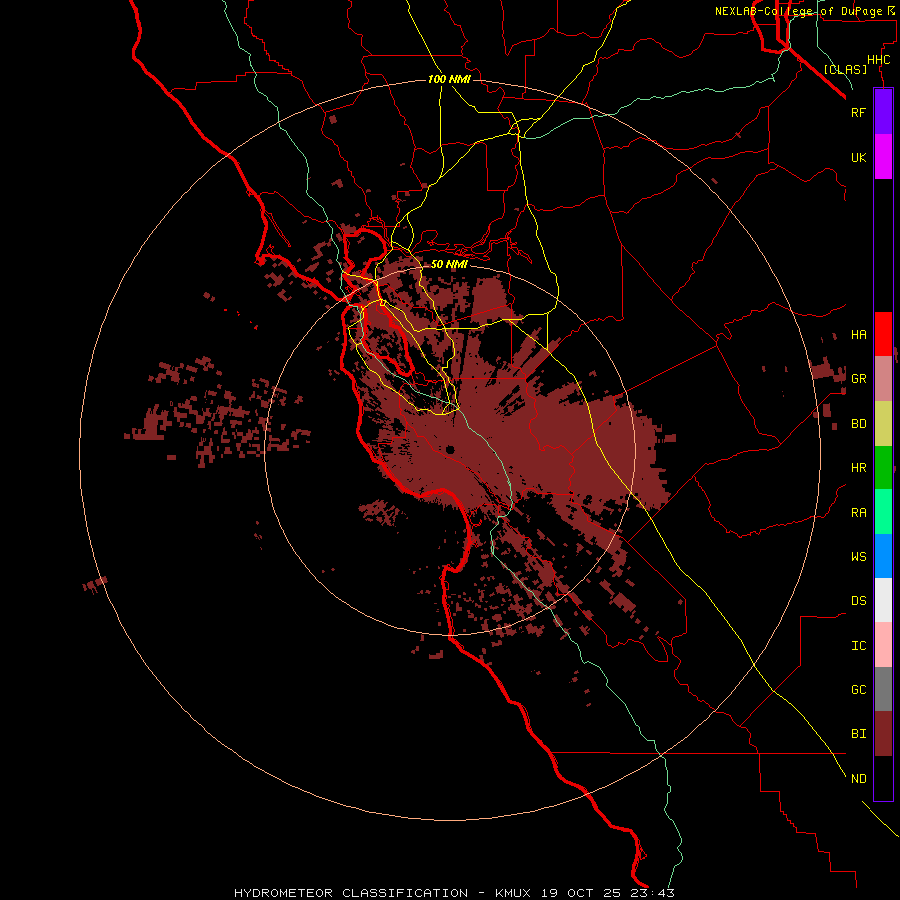Click the NEXLAB-College of DuPage credit text
This screenshot has width=900, height=900.
point(800,11)
